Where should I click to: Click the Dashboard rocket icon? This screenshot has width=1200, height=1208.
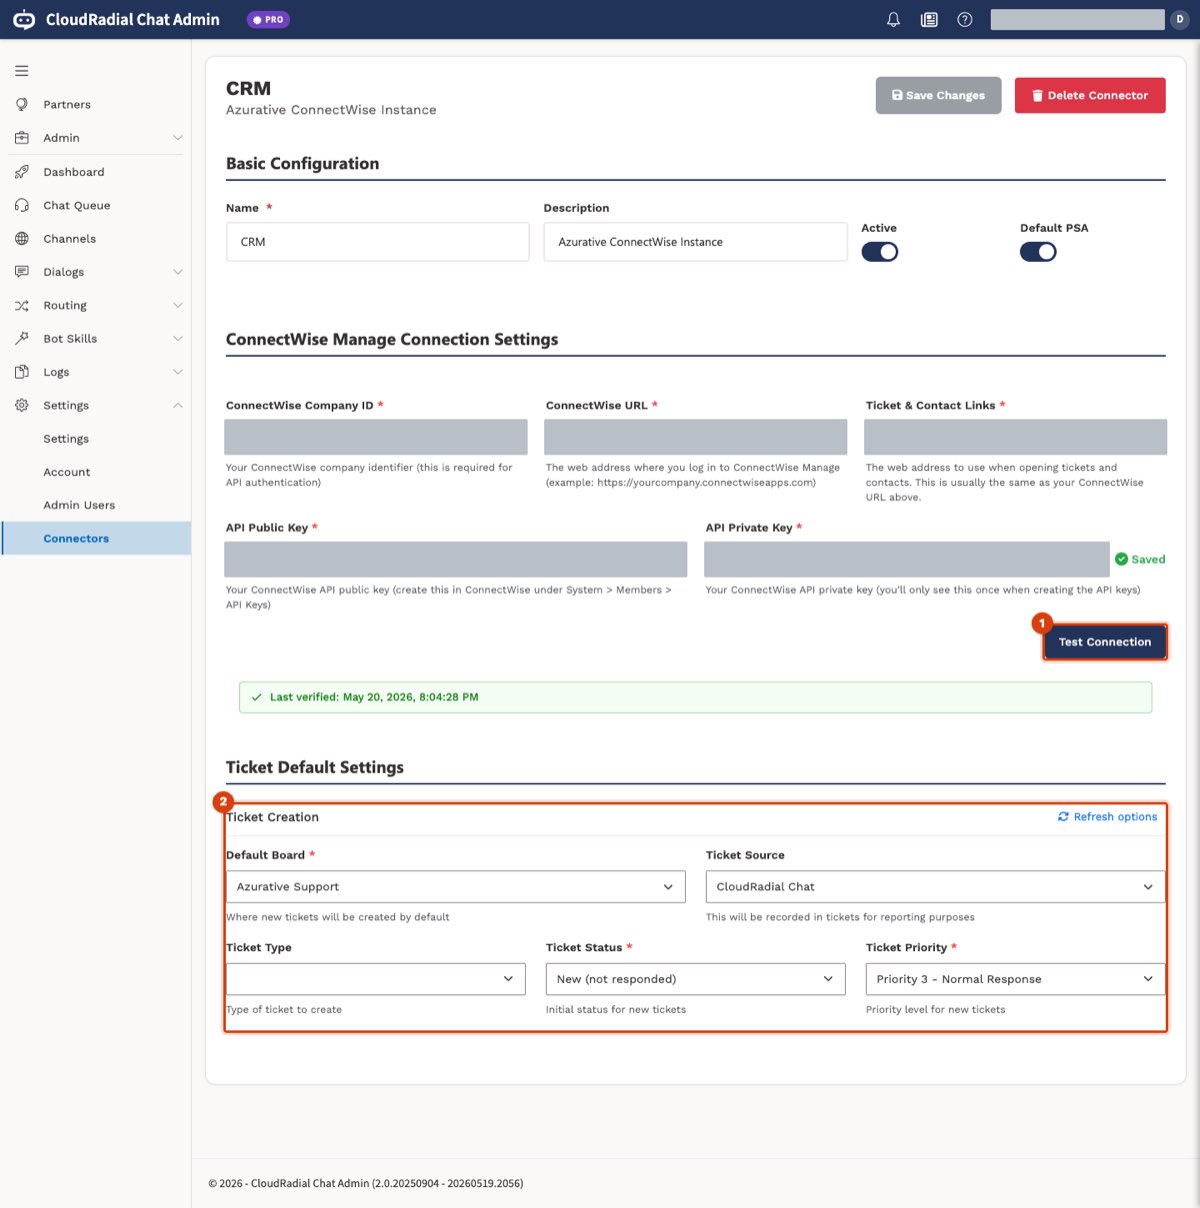[x=22, y=172]
